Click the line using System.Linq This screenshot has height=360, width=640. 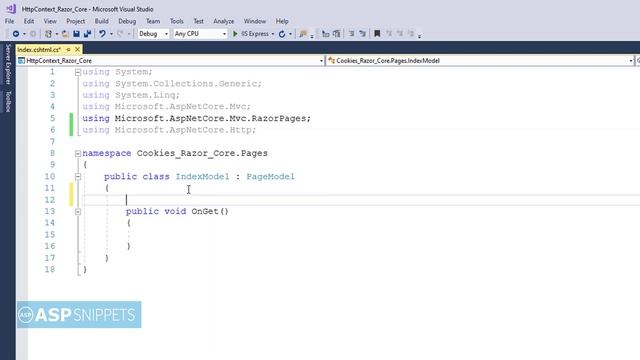pyautogui.click(x=131, y=95)
